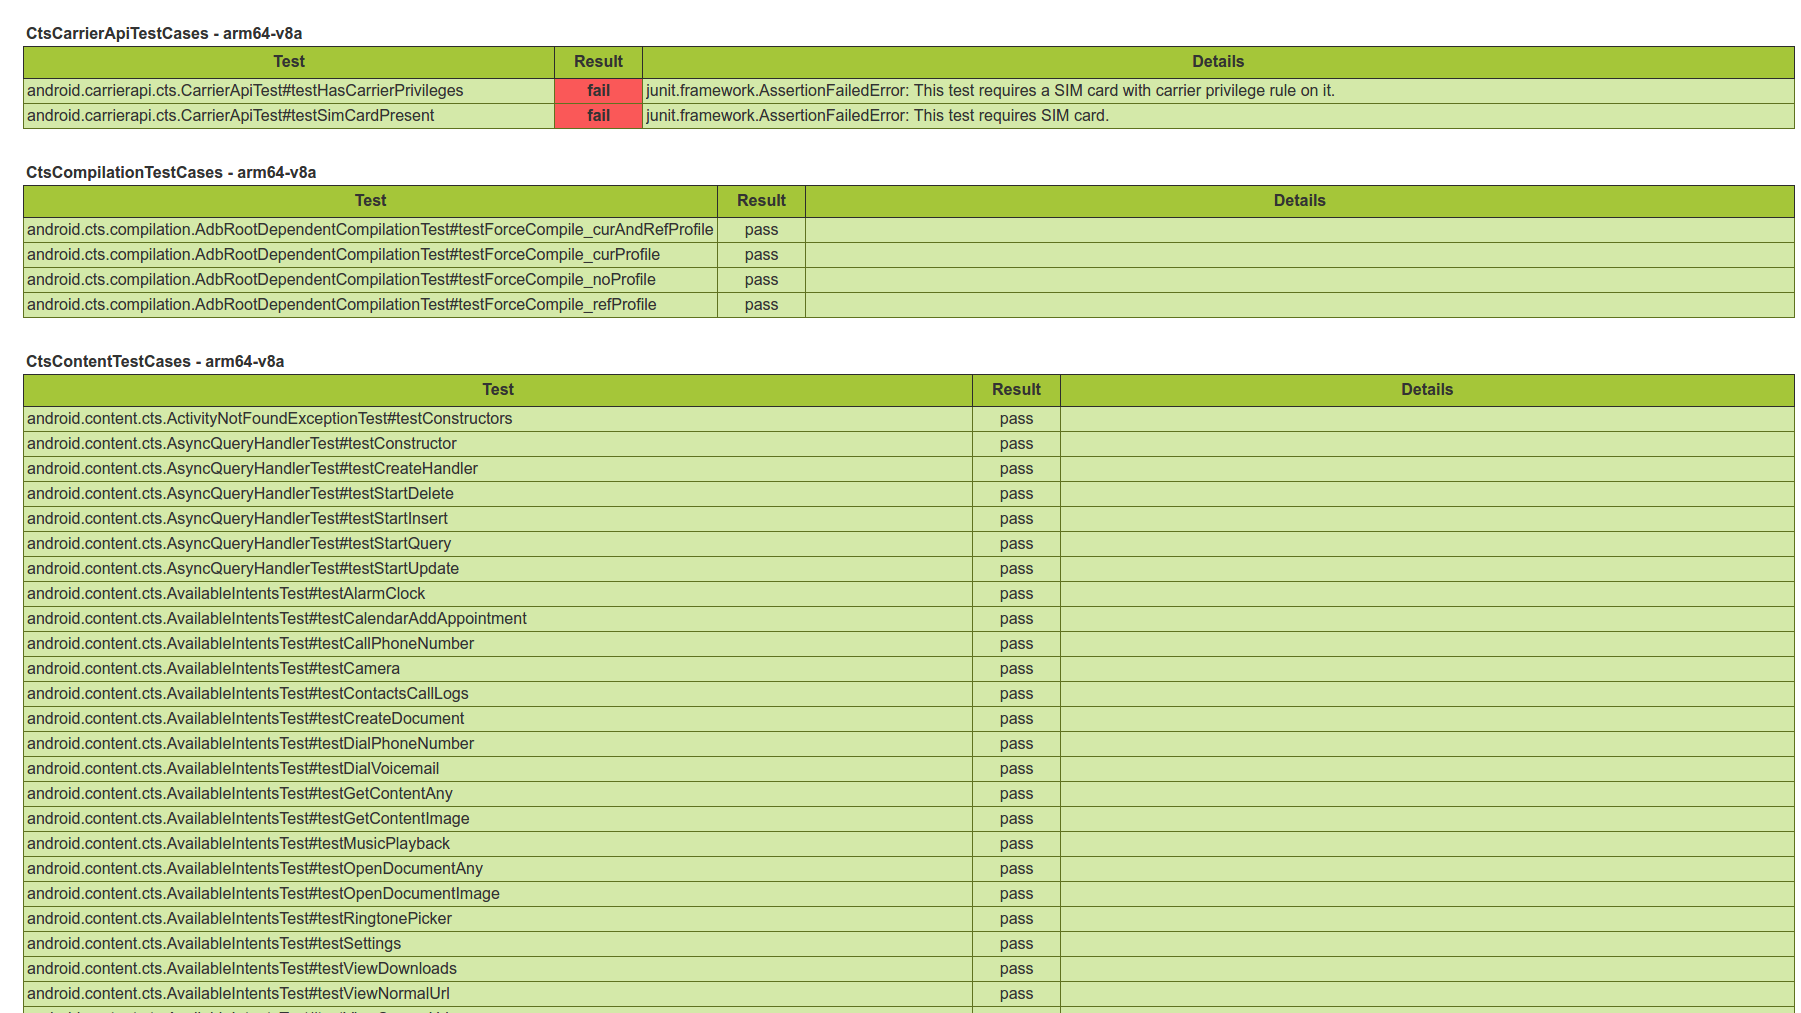Click the CtsContentTestCases arm64-v8a title
The width and height of the screenshot is (1801, 1013).
155,361
